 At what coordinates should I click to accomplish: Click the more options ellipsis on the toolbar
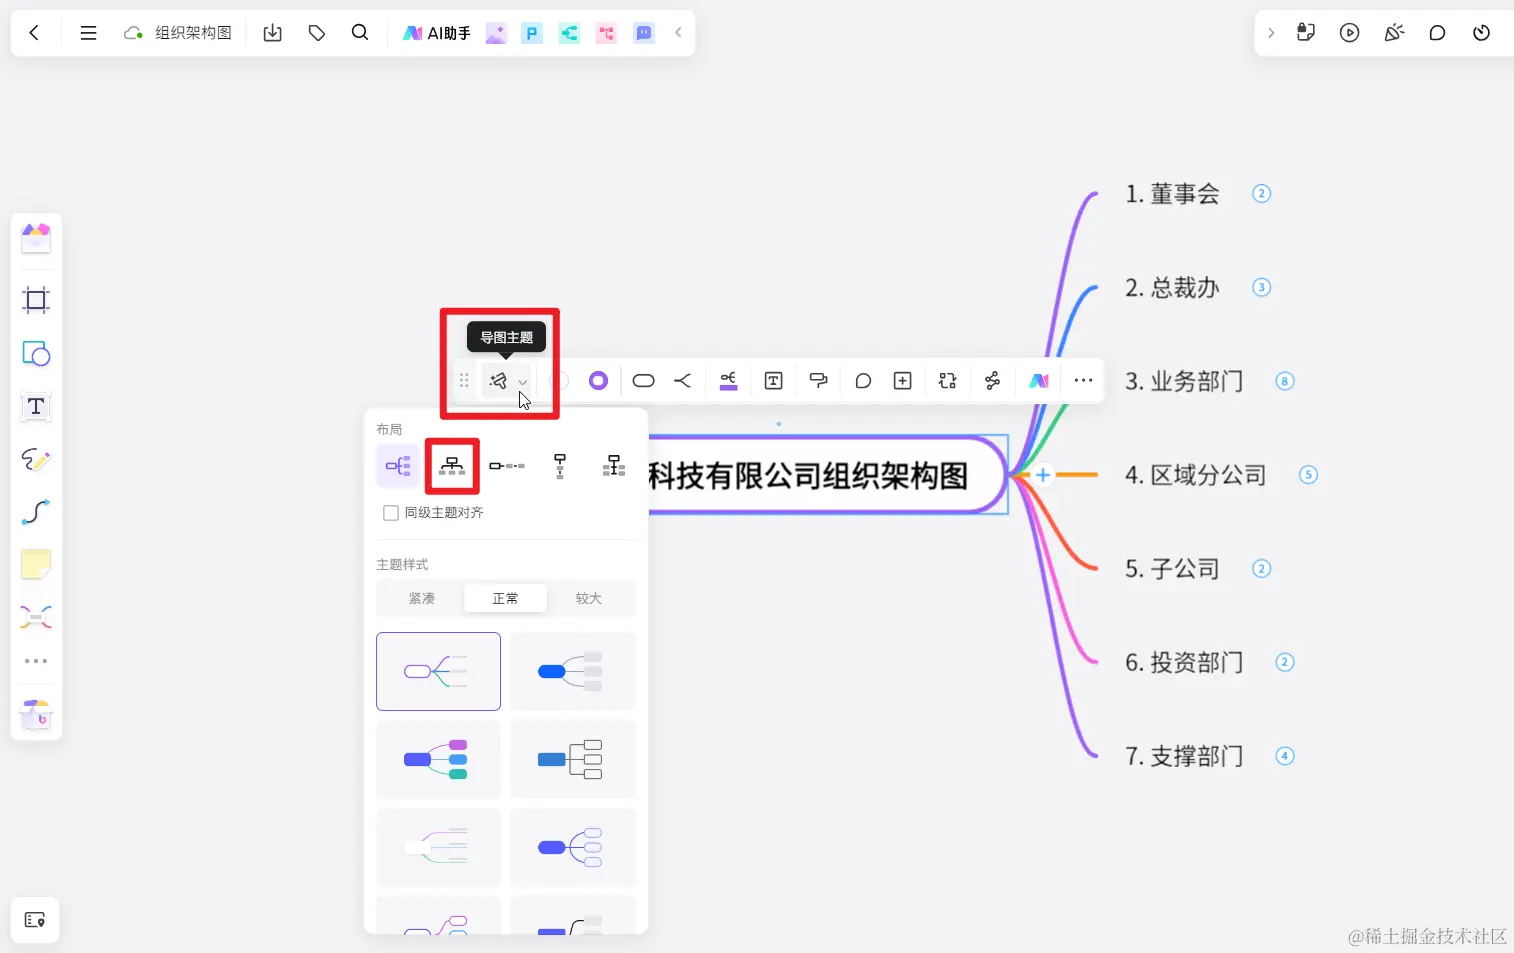(x=1082, y=380)
